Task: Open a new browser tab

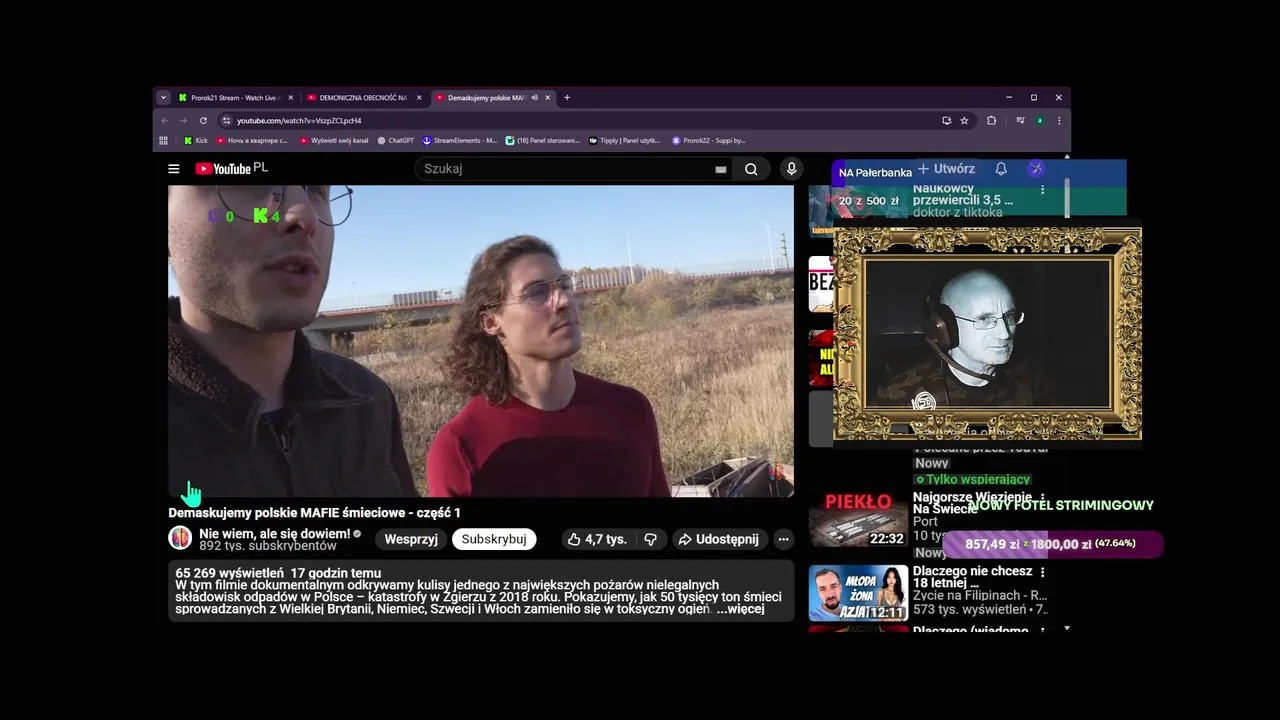Action: coord(567,97)
